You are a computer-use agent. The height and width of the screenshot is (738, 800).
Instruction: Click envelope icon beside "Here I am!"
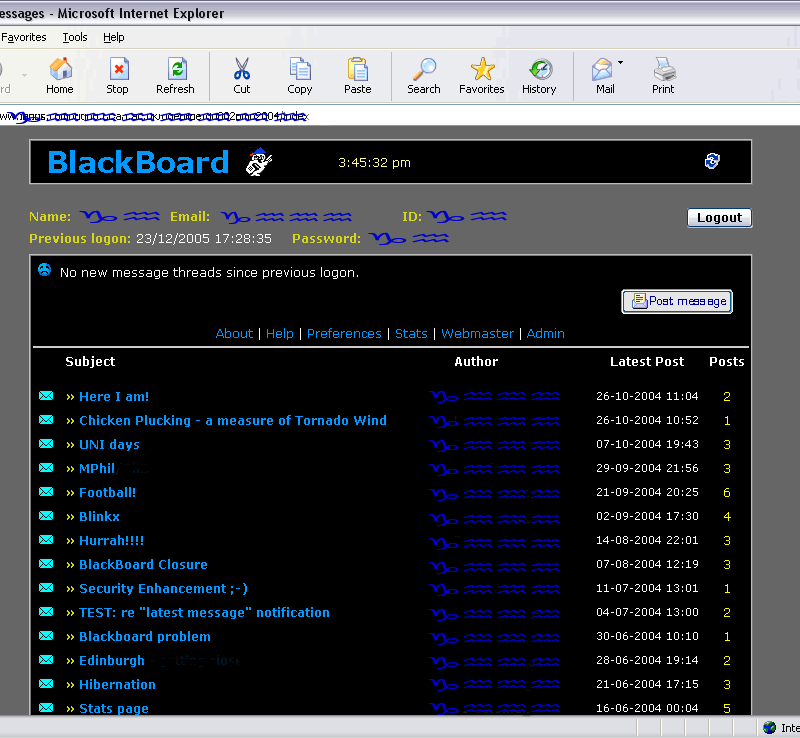46,396
